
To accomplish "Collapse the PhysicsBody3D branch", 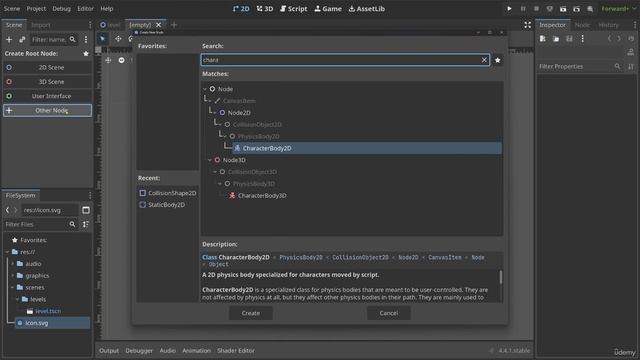I will (220, 184).
